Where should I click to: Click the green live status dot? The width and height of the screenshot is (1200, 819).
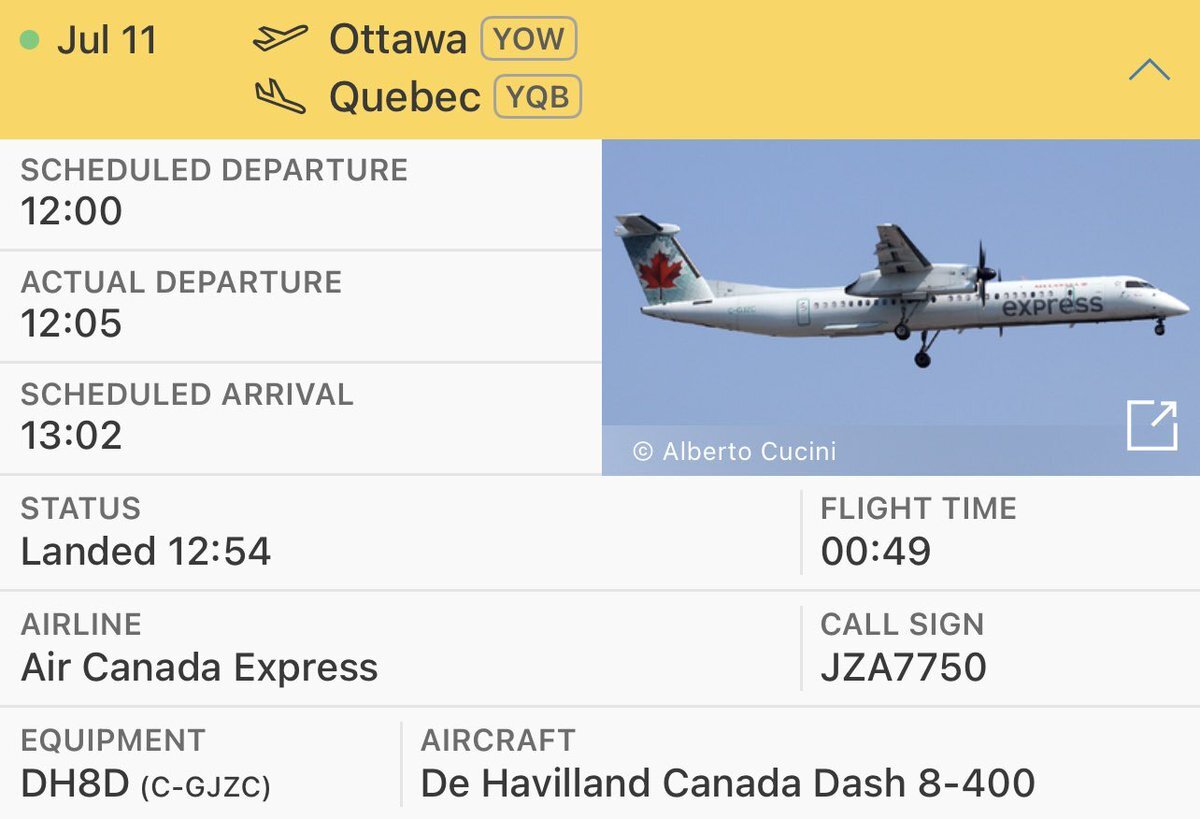point(30,41)
